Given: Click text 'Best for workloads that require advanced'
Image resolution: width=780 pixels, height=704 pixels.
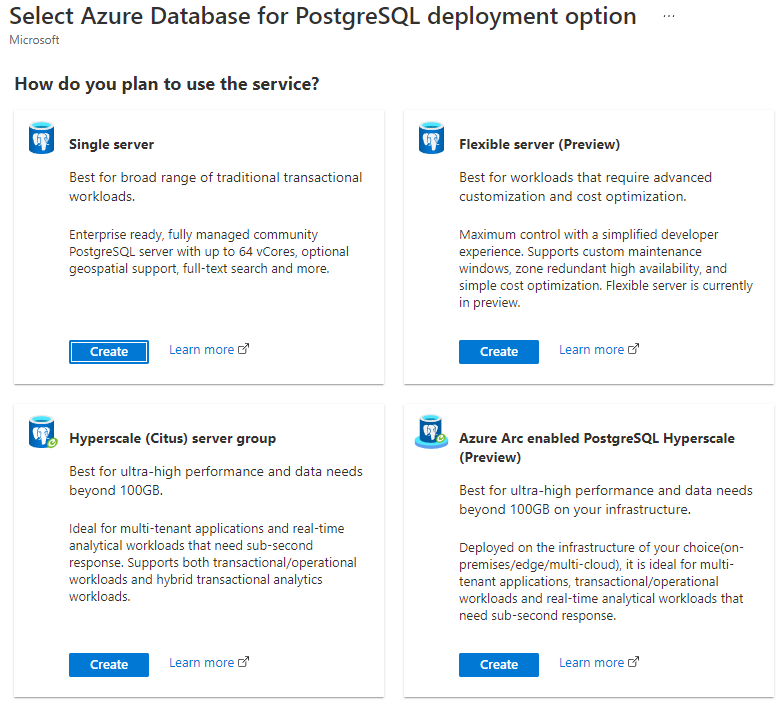Looking at the screenshot, I should coord(585,178).
